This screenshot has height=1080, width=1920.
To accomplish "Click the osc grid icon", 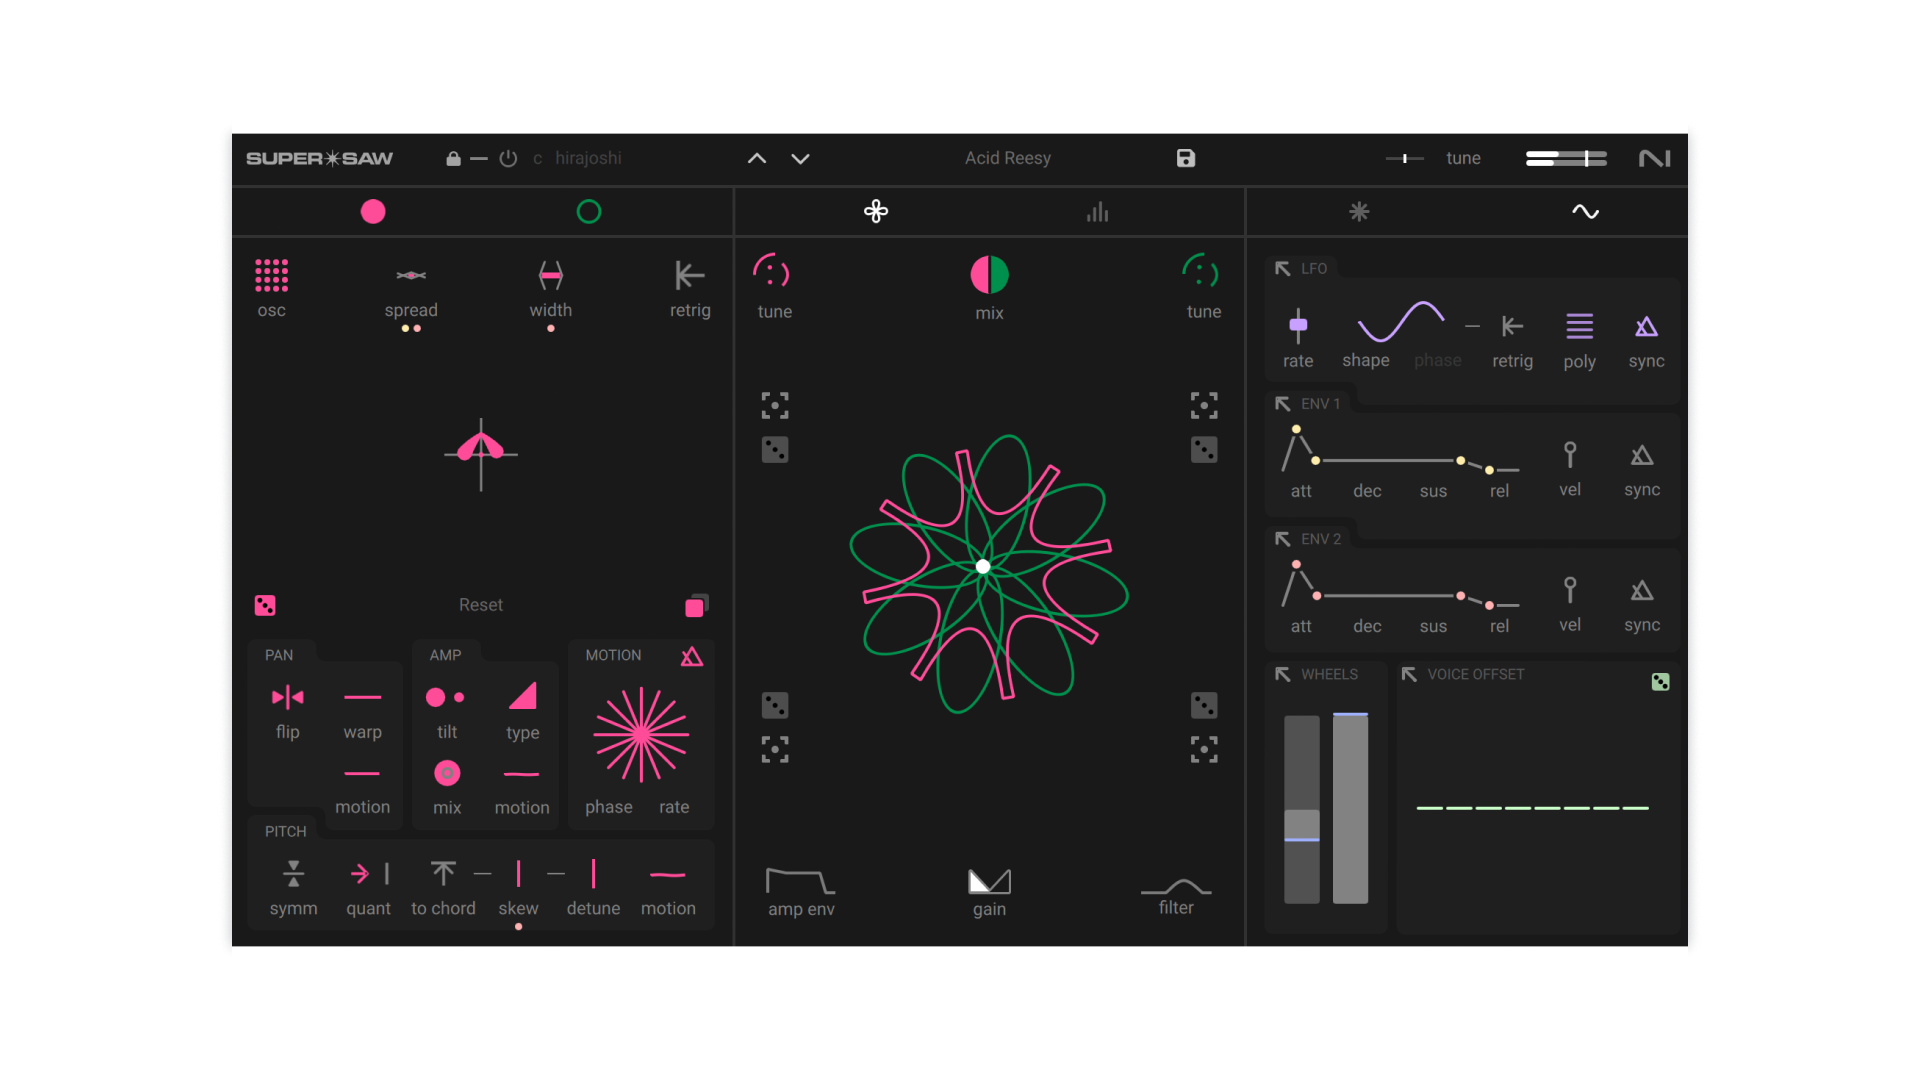I will tap(271, 275).
